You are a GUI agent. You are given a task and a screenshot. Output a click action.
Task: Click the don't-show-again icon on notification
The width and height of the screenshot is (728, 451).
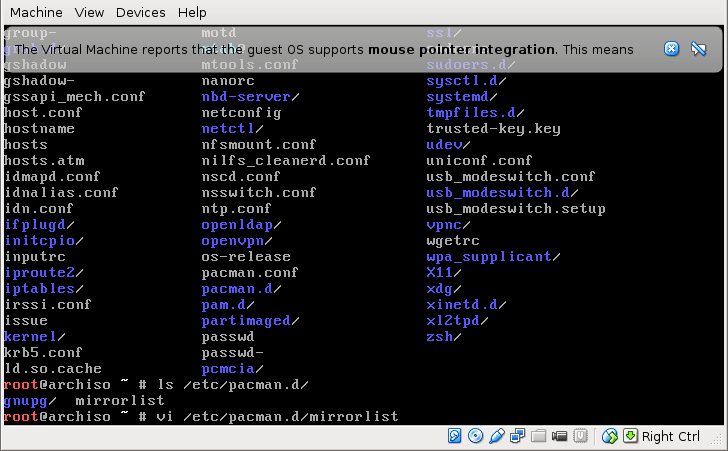698,49
